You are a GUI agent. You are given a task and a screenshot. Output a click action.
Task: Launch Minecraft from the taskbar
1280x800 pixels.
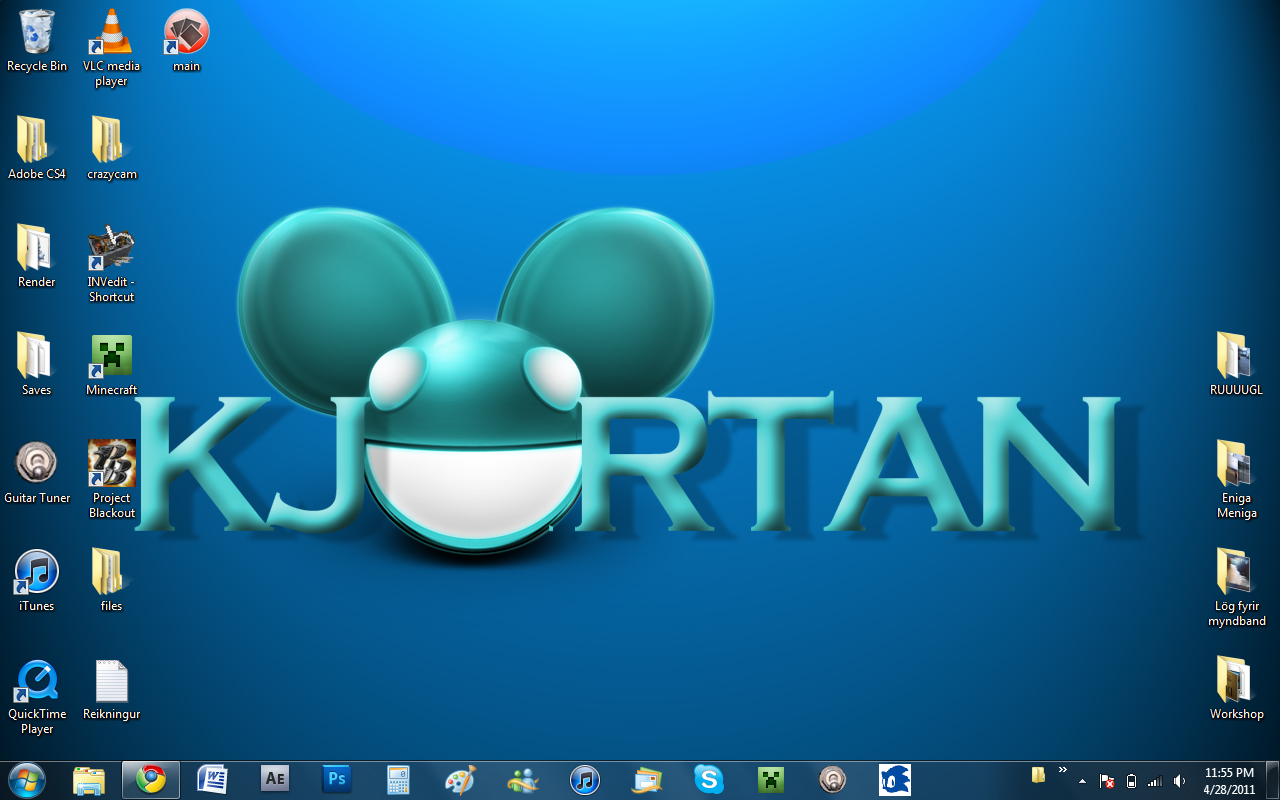click(x=771, y=779)
